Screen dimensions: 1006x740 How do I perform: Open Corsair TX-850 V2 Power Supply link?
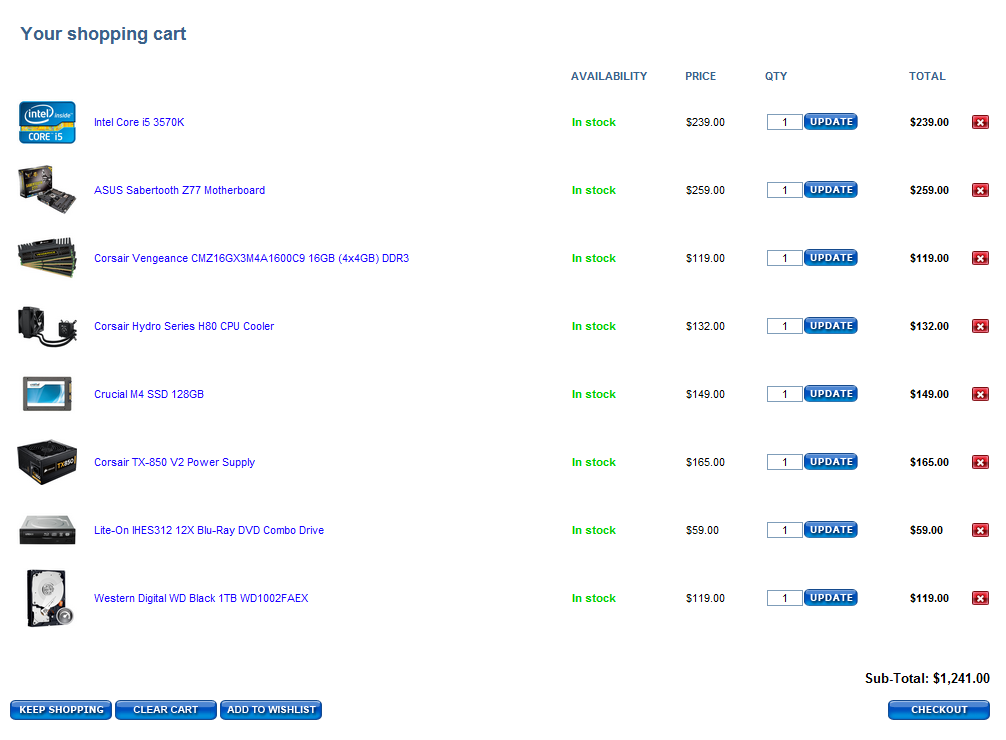(175, 462)
